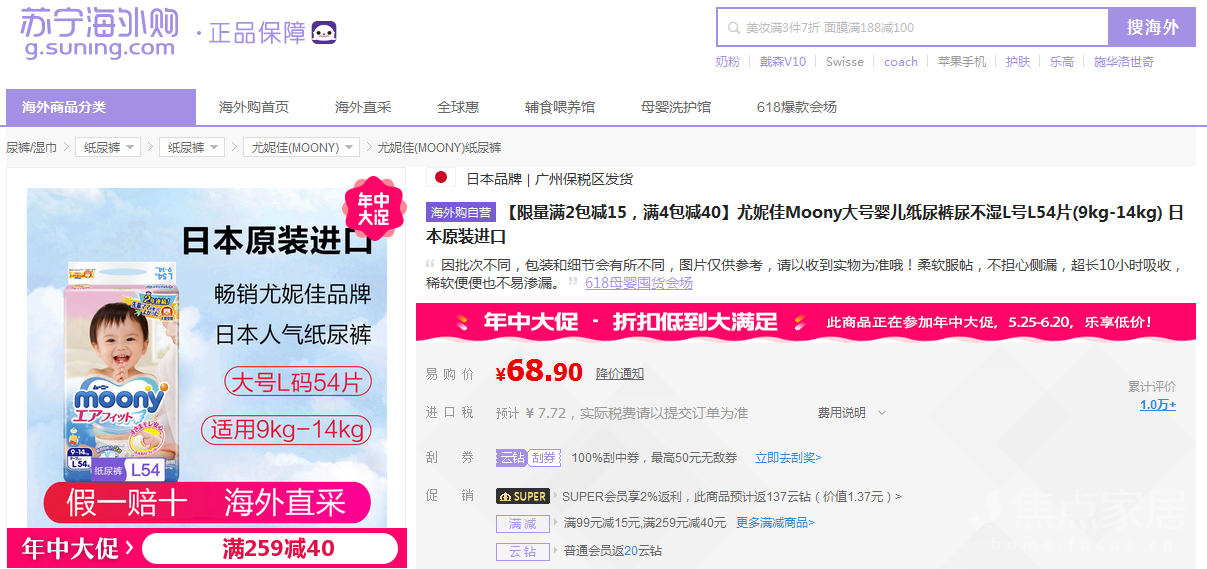1207x569 pixels.
Task: Click the 尿裤/湿巾 breadcrumb link
Action: (32, 147)
